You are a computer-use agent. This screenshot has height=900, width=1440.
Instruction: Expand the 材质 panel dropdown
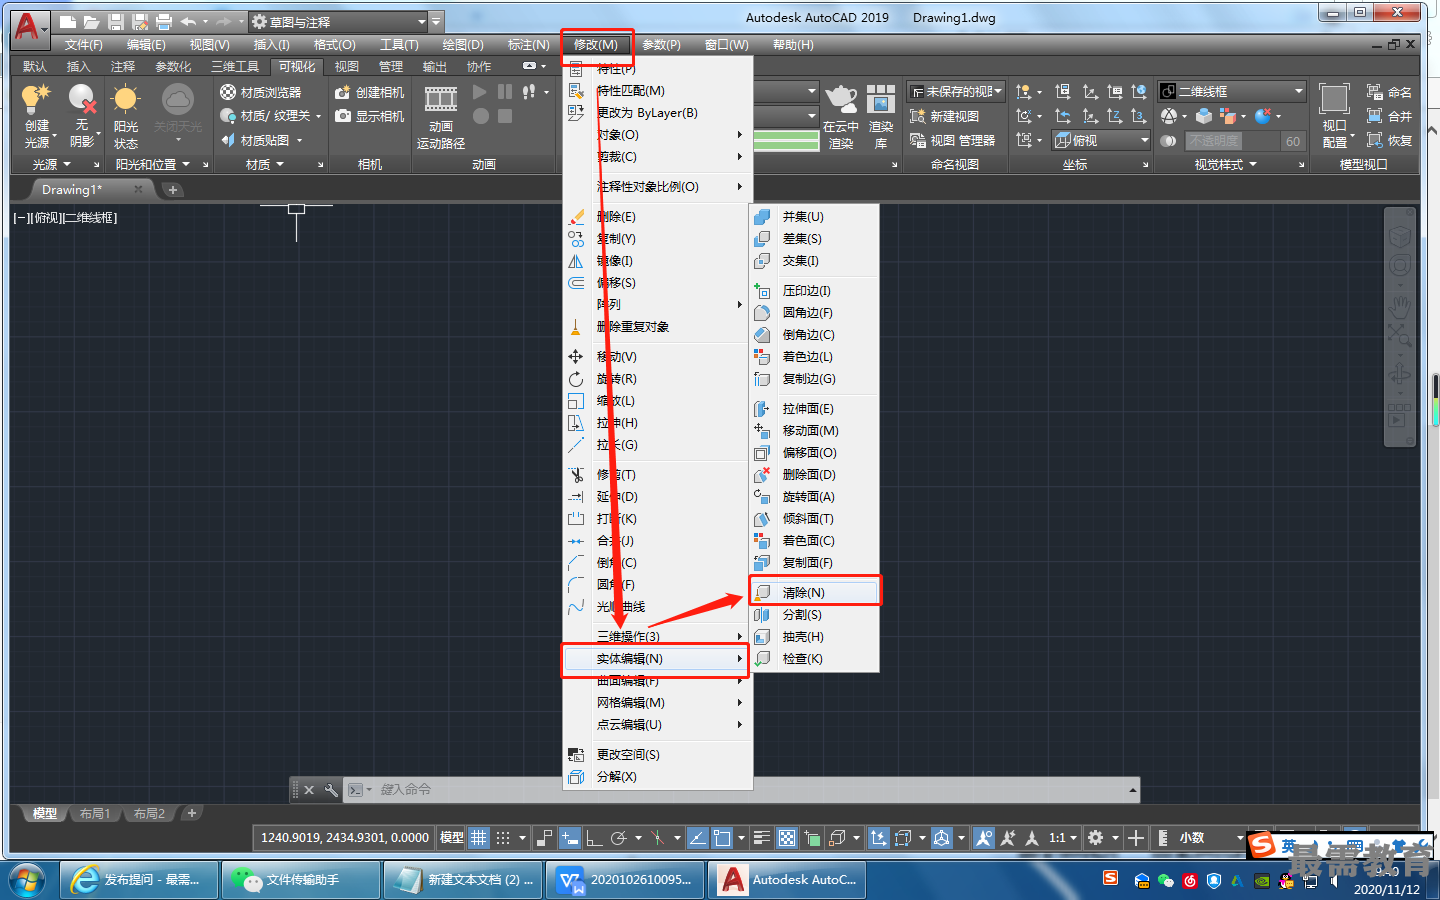[265, 164]
